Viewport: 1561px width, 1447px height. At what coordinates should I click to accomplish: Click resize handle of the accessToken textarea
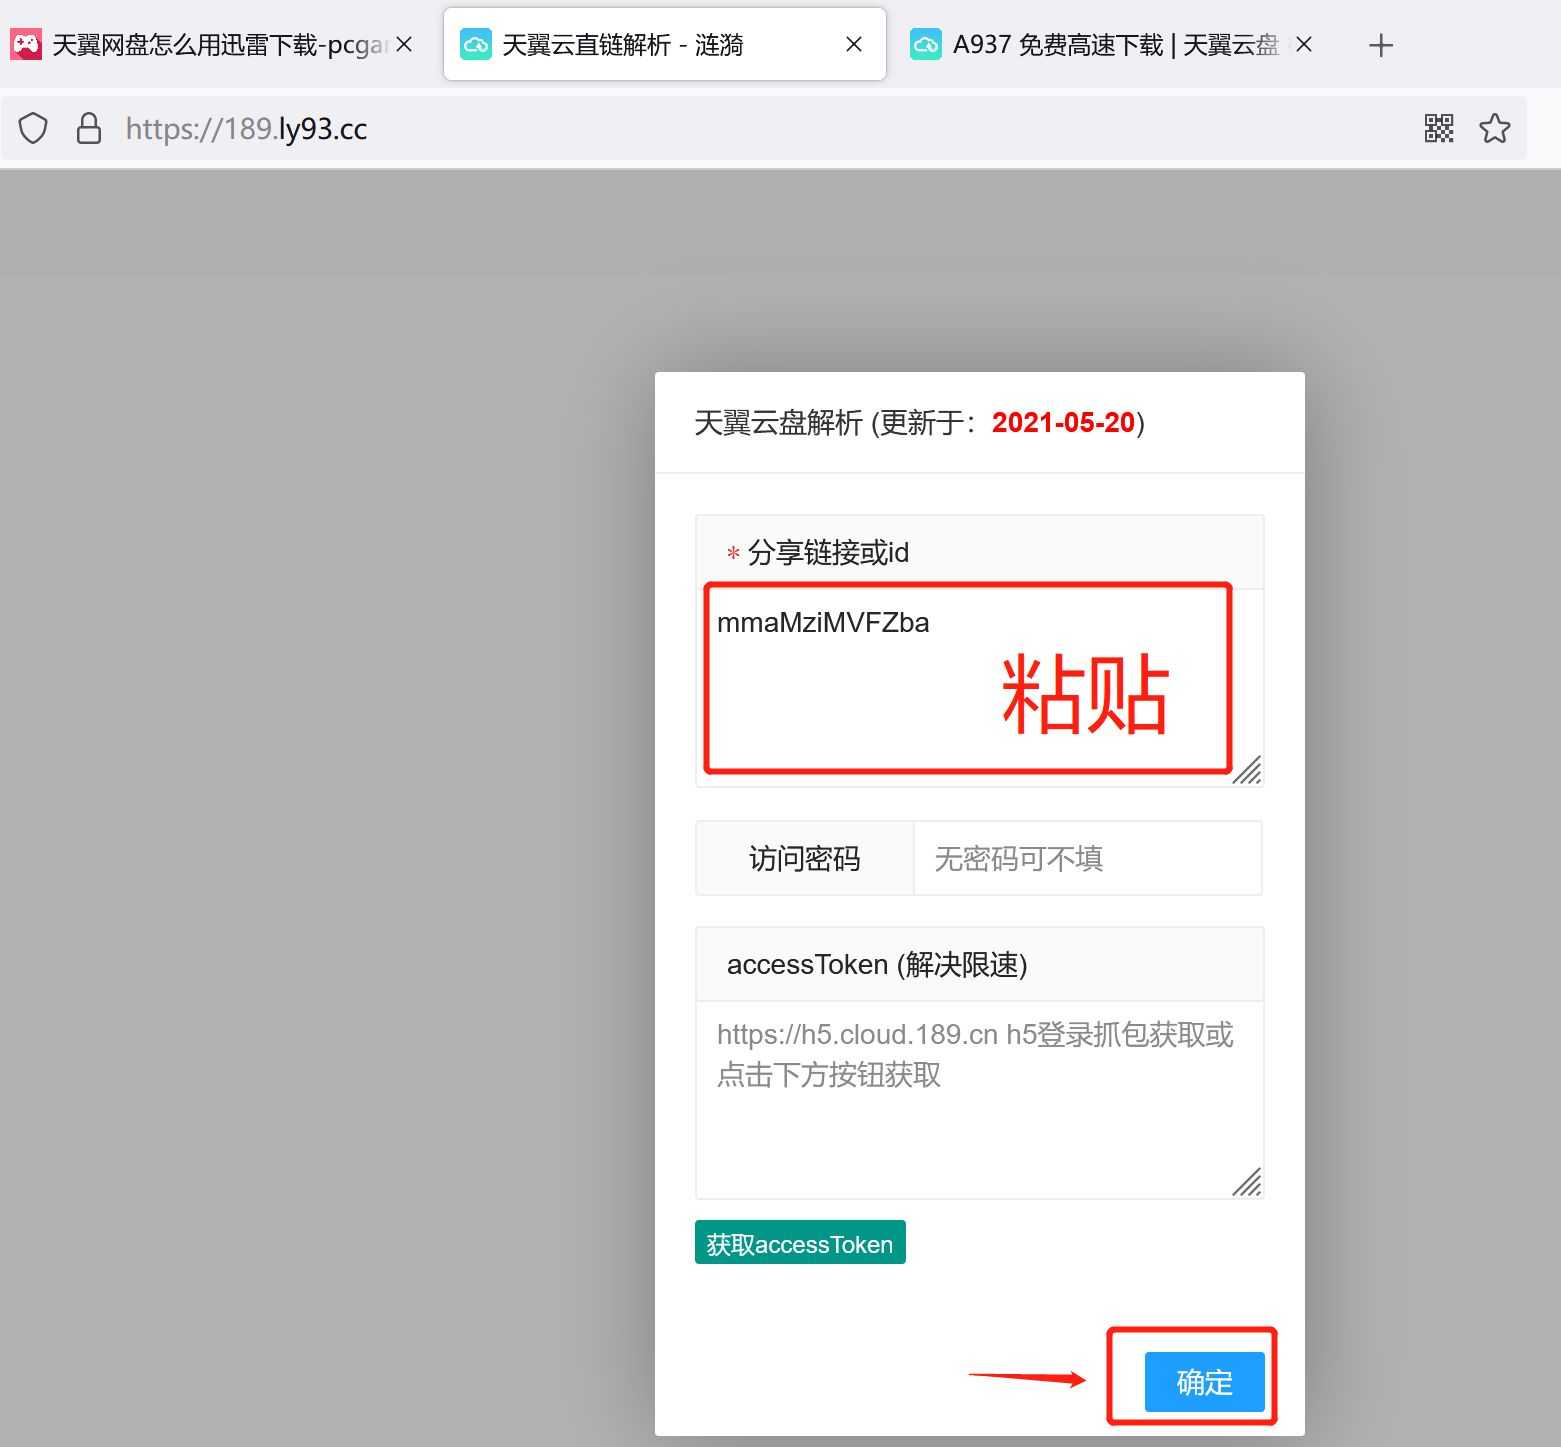1247,1182
